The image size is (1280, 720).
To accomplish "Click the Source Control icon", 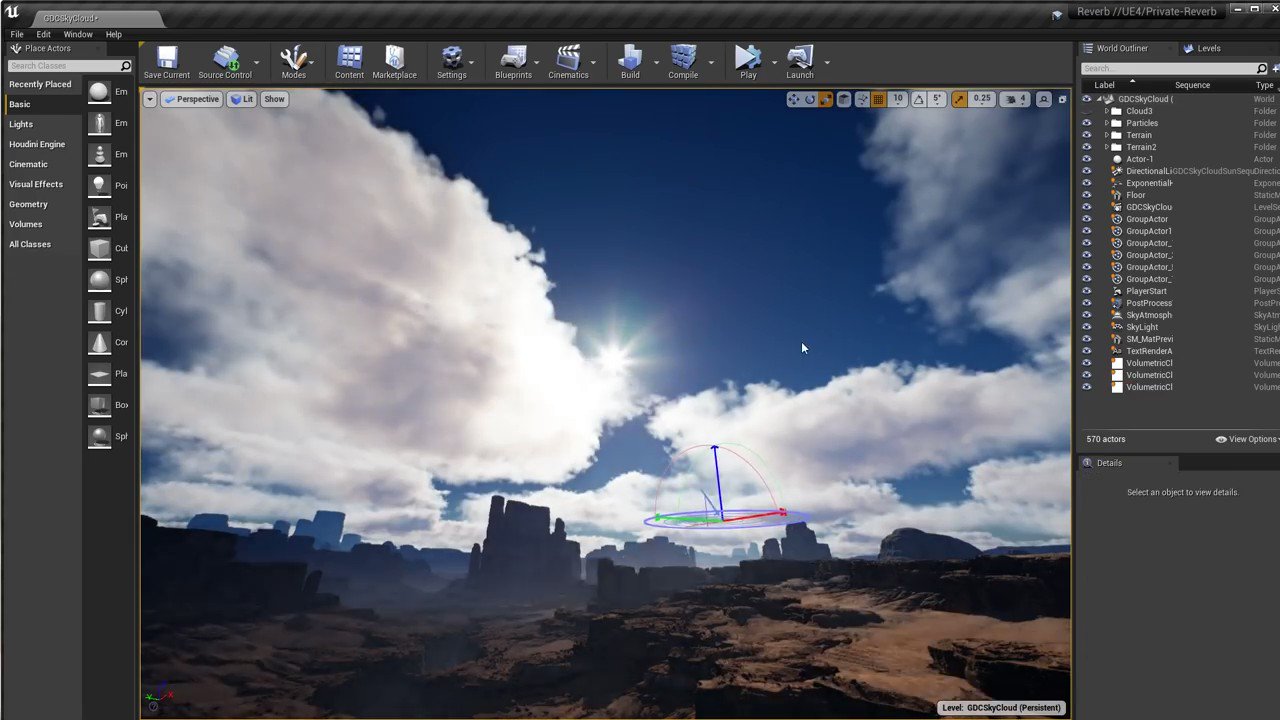I will coord(224,57).
